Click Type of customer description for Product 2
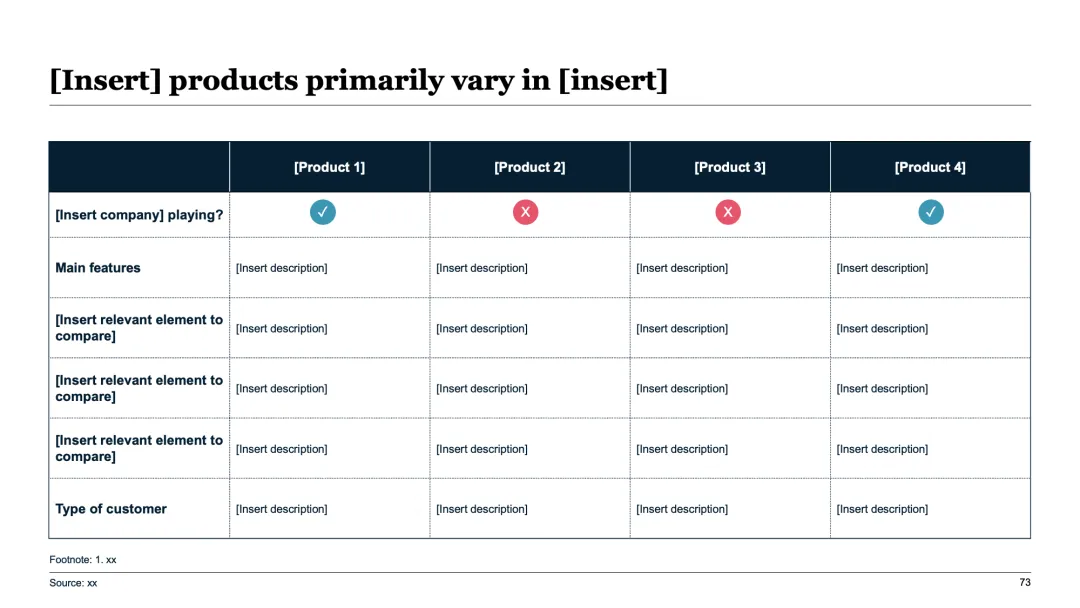Image resolution: width=1080 pixels, height=608 pixels. click(482, 509)
